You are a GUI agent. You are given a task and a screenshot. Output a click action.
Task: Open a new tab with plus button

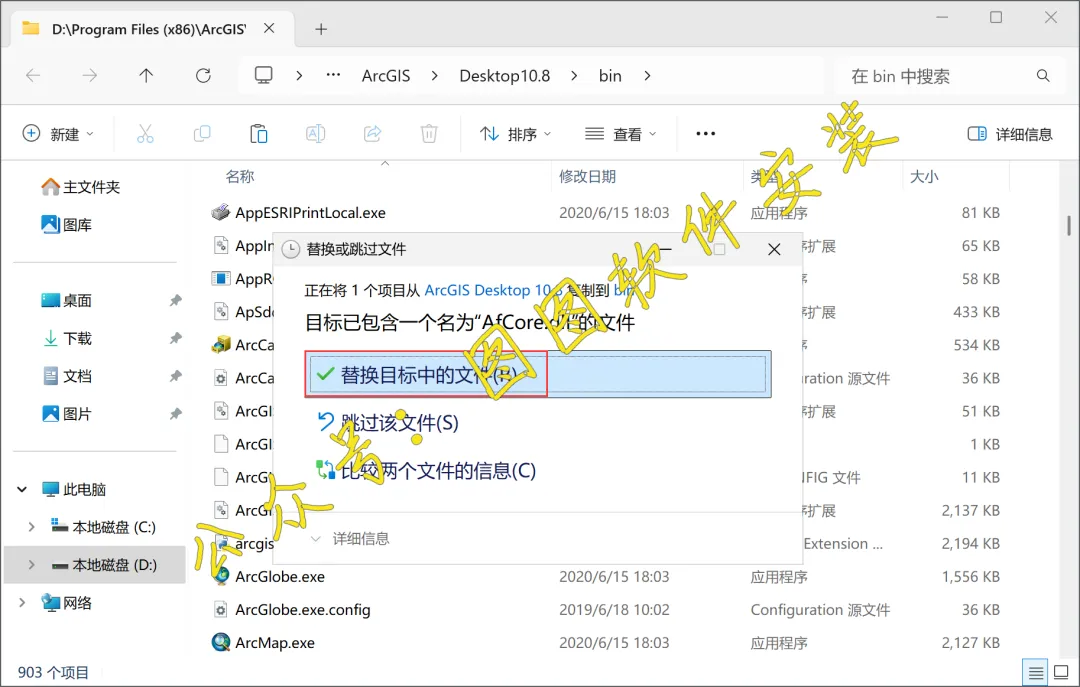pyautogui.click(x=321, y=29)
